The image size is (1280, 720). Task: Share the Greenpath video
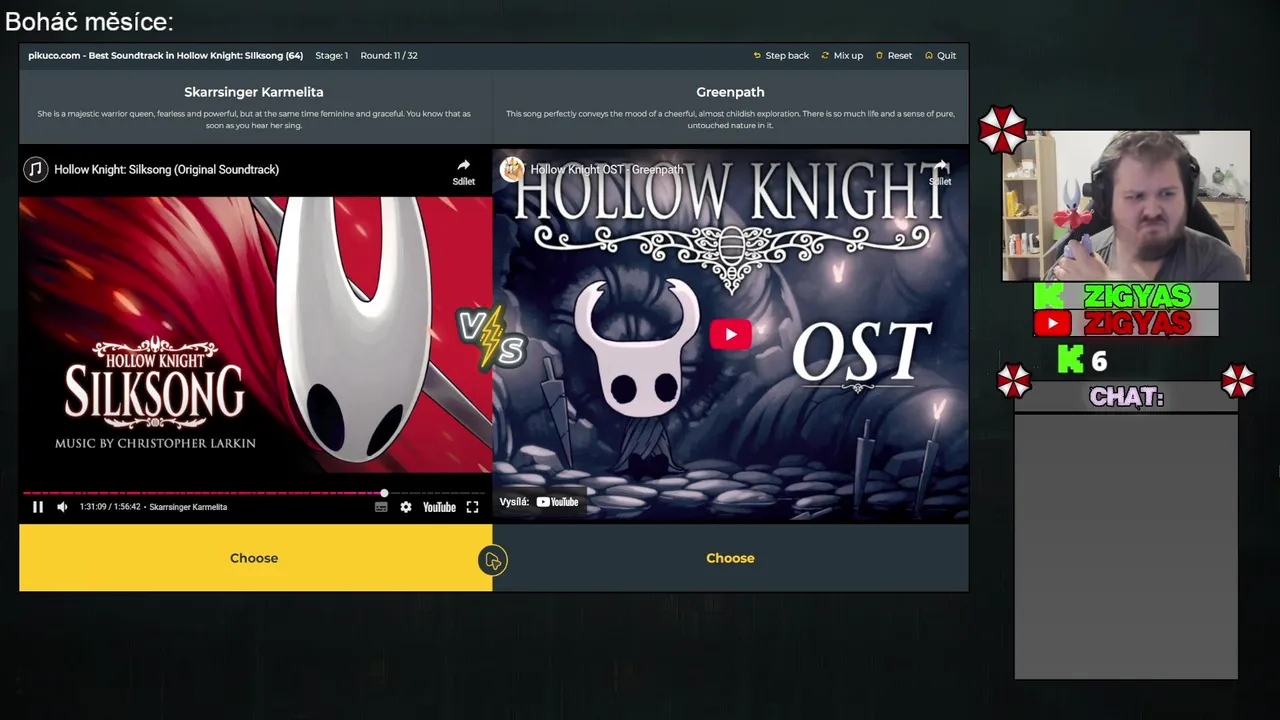(x=940, y=171)
